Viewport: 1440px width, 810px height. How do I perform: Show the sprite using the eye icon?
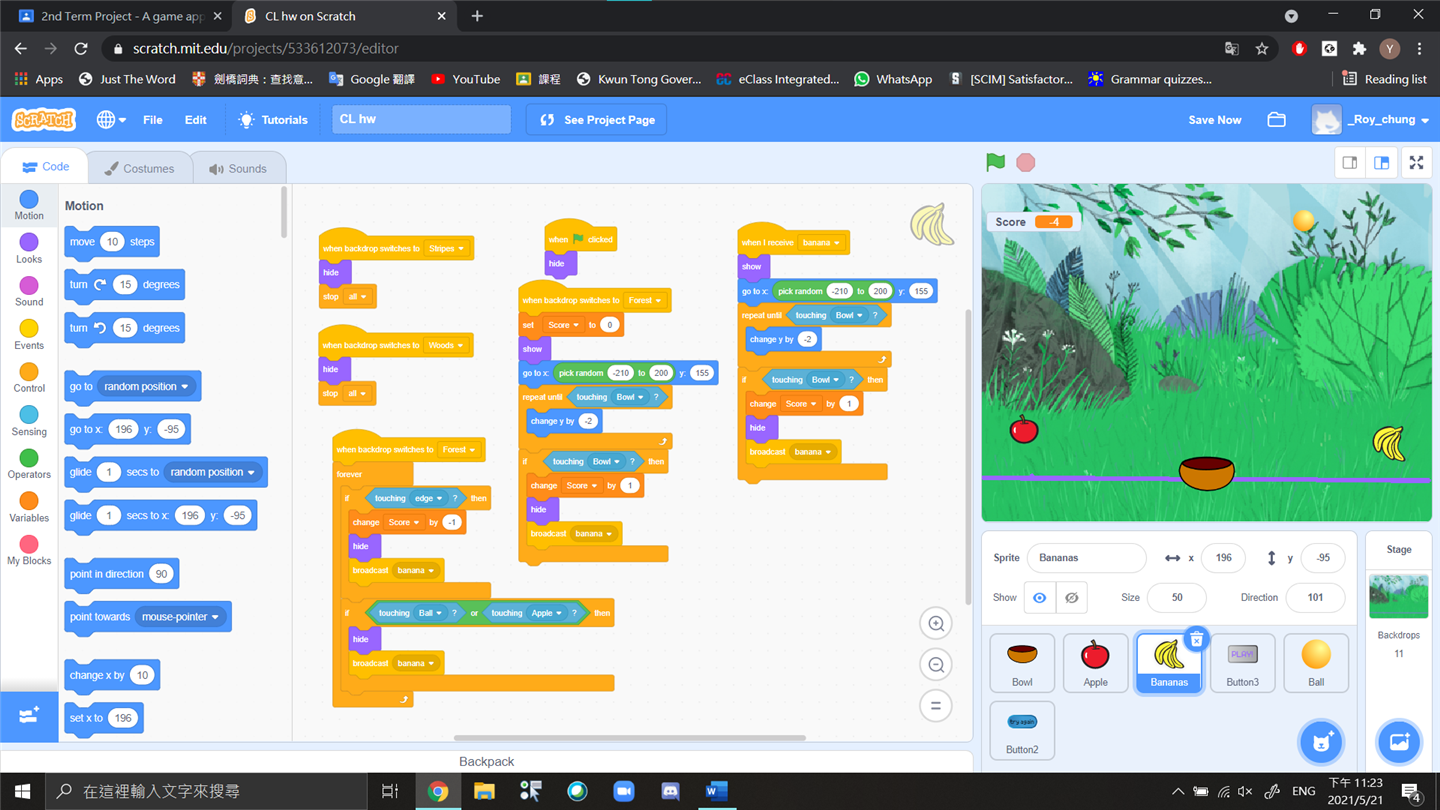pyautogui.click(x=1039, y=598)
